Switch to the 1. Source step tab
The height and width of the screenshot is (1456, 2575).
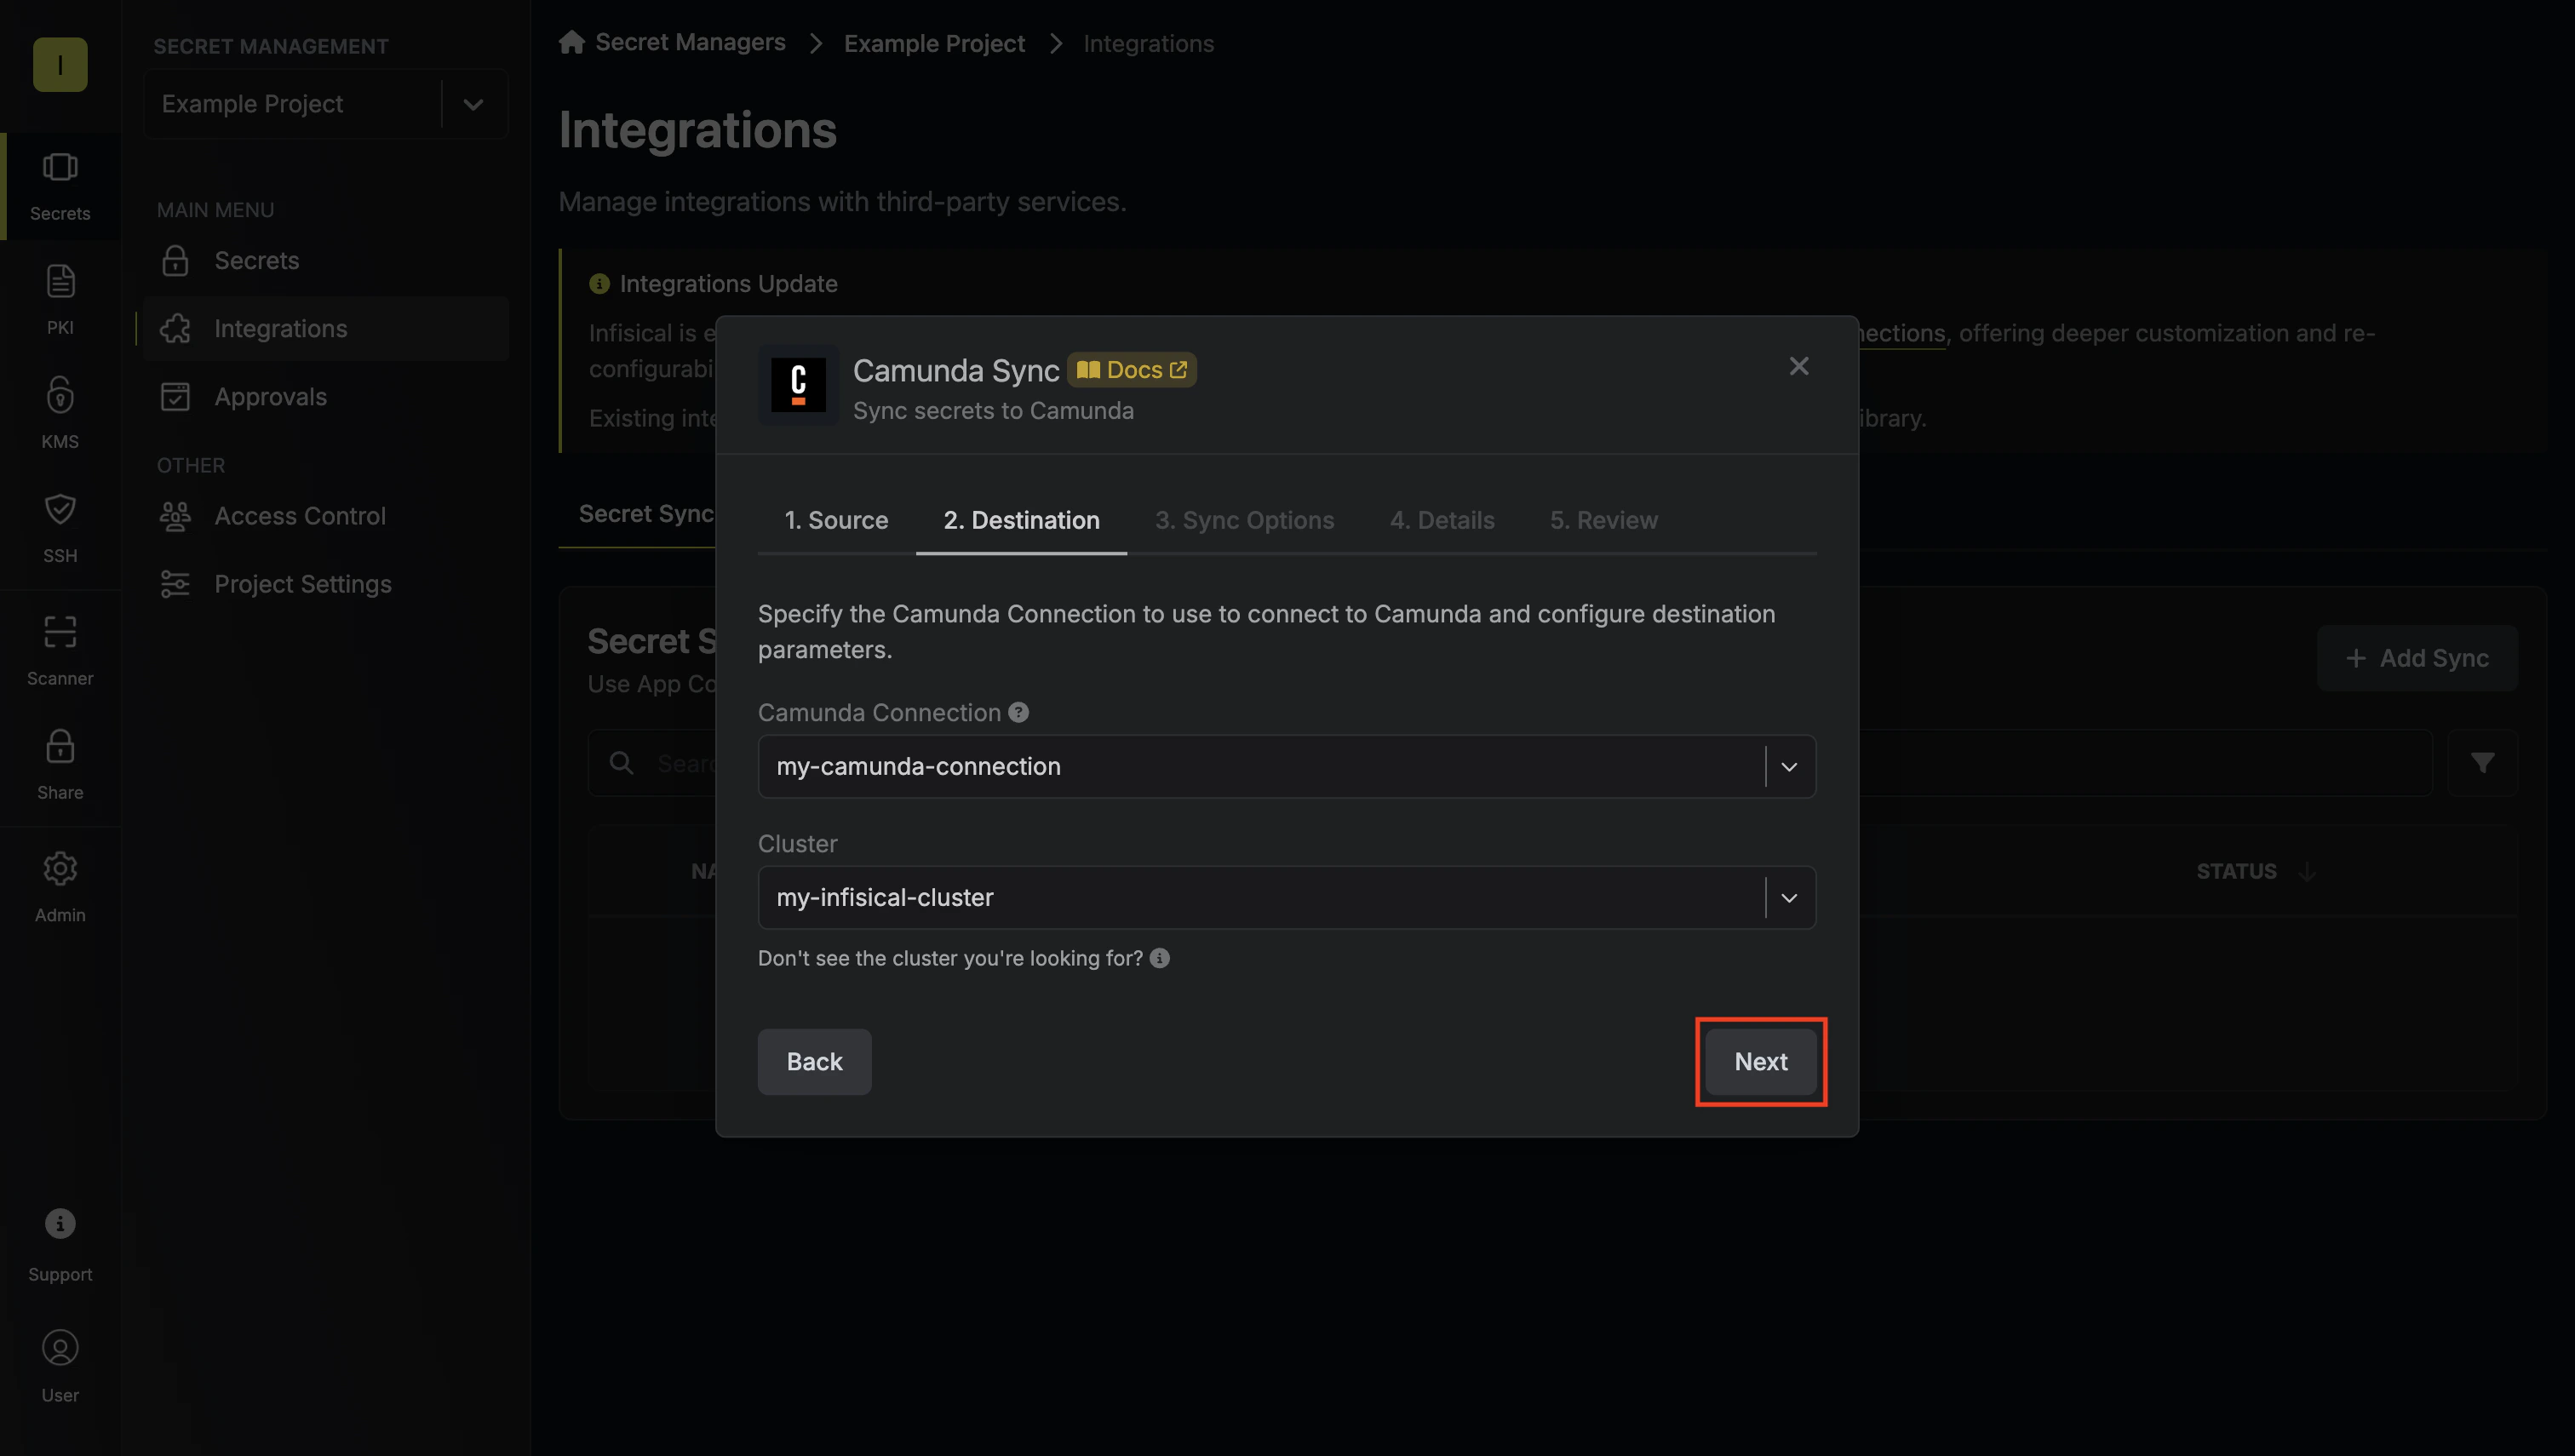point(836,520)
